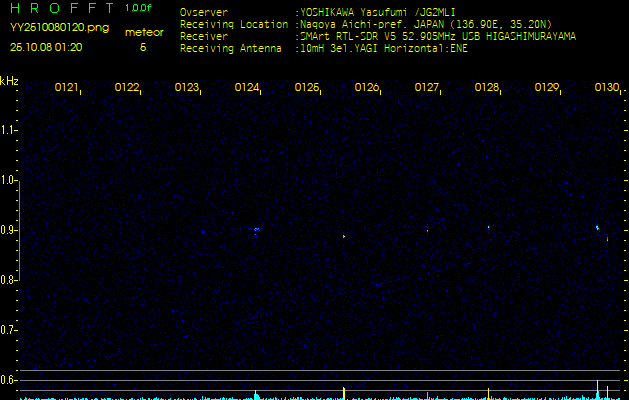629x400 pixels.
Task: Click the 0130 time marker
Action: [x=607, y=87]
